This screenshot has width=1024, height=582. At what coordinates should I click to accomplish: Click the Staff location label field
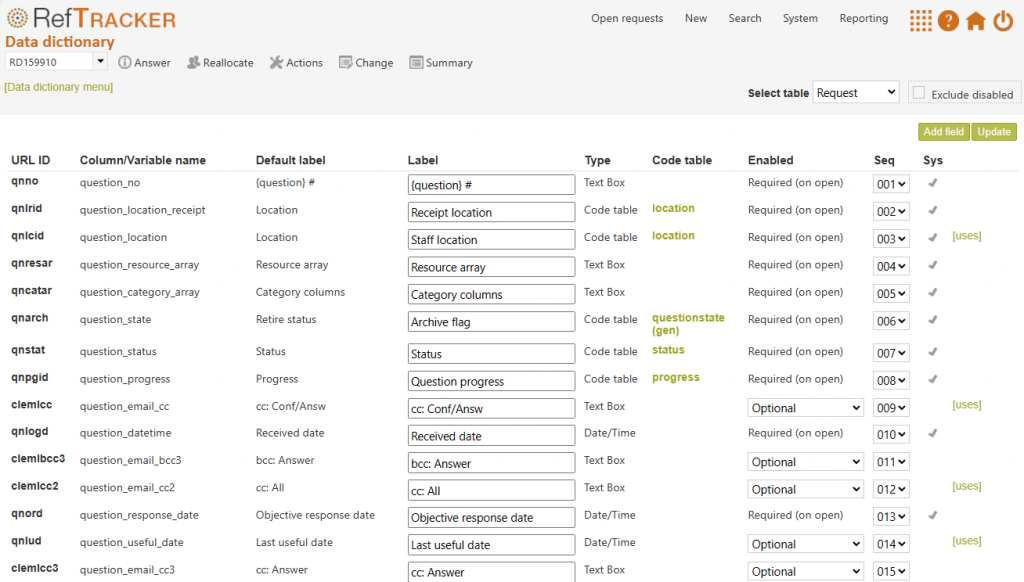coord(491,240)
